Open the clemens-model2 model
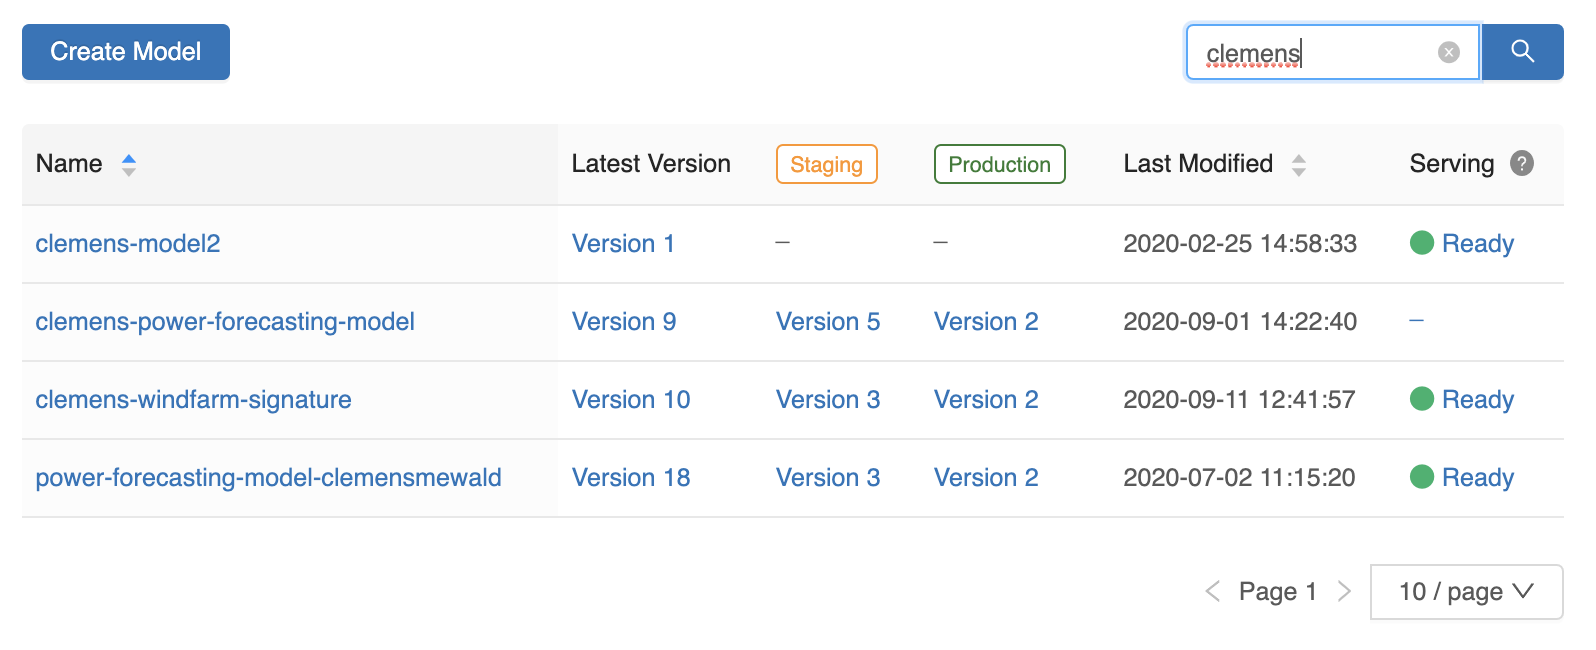The image size is (1596, 650). (128, 243)
